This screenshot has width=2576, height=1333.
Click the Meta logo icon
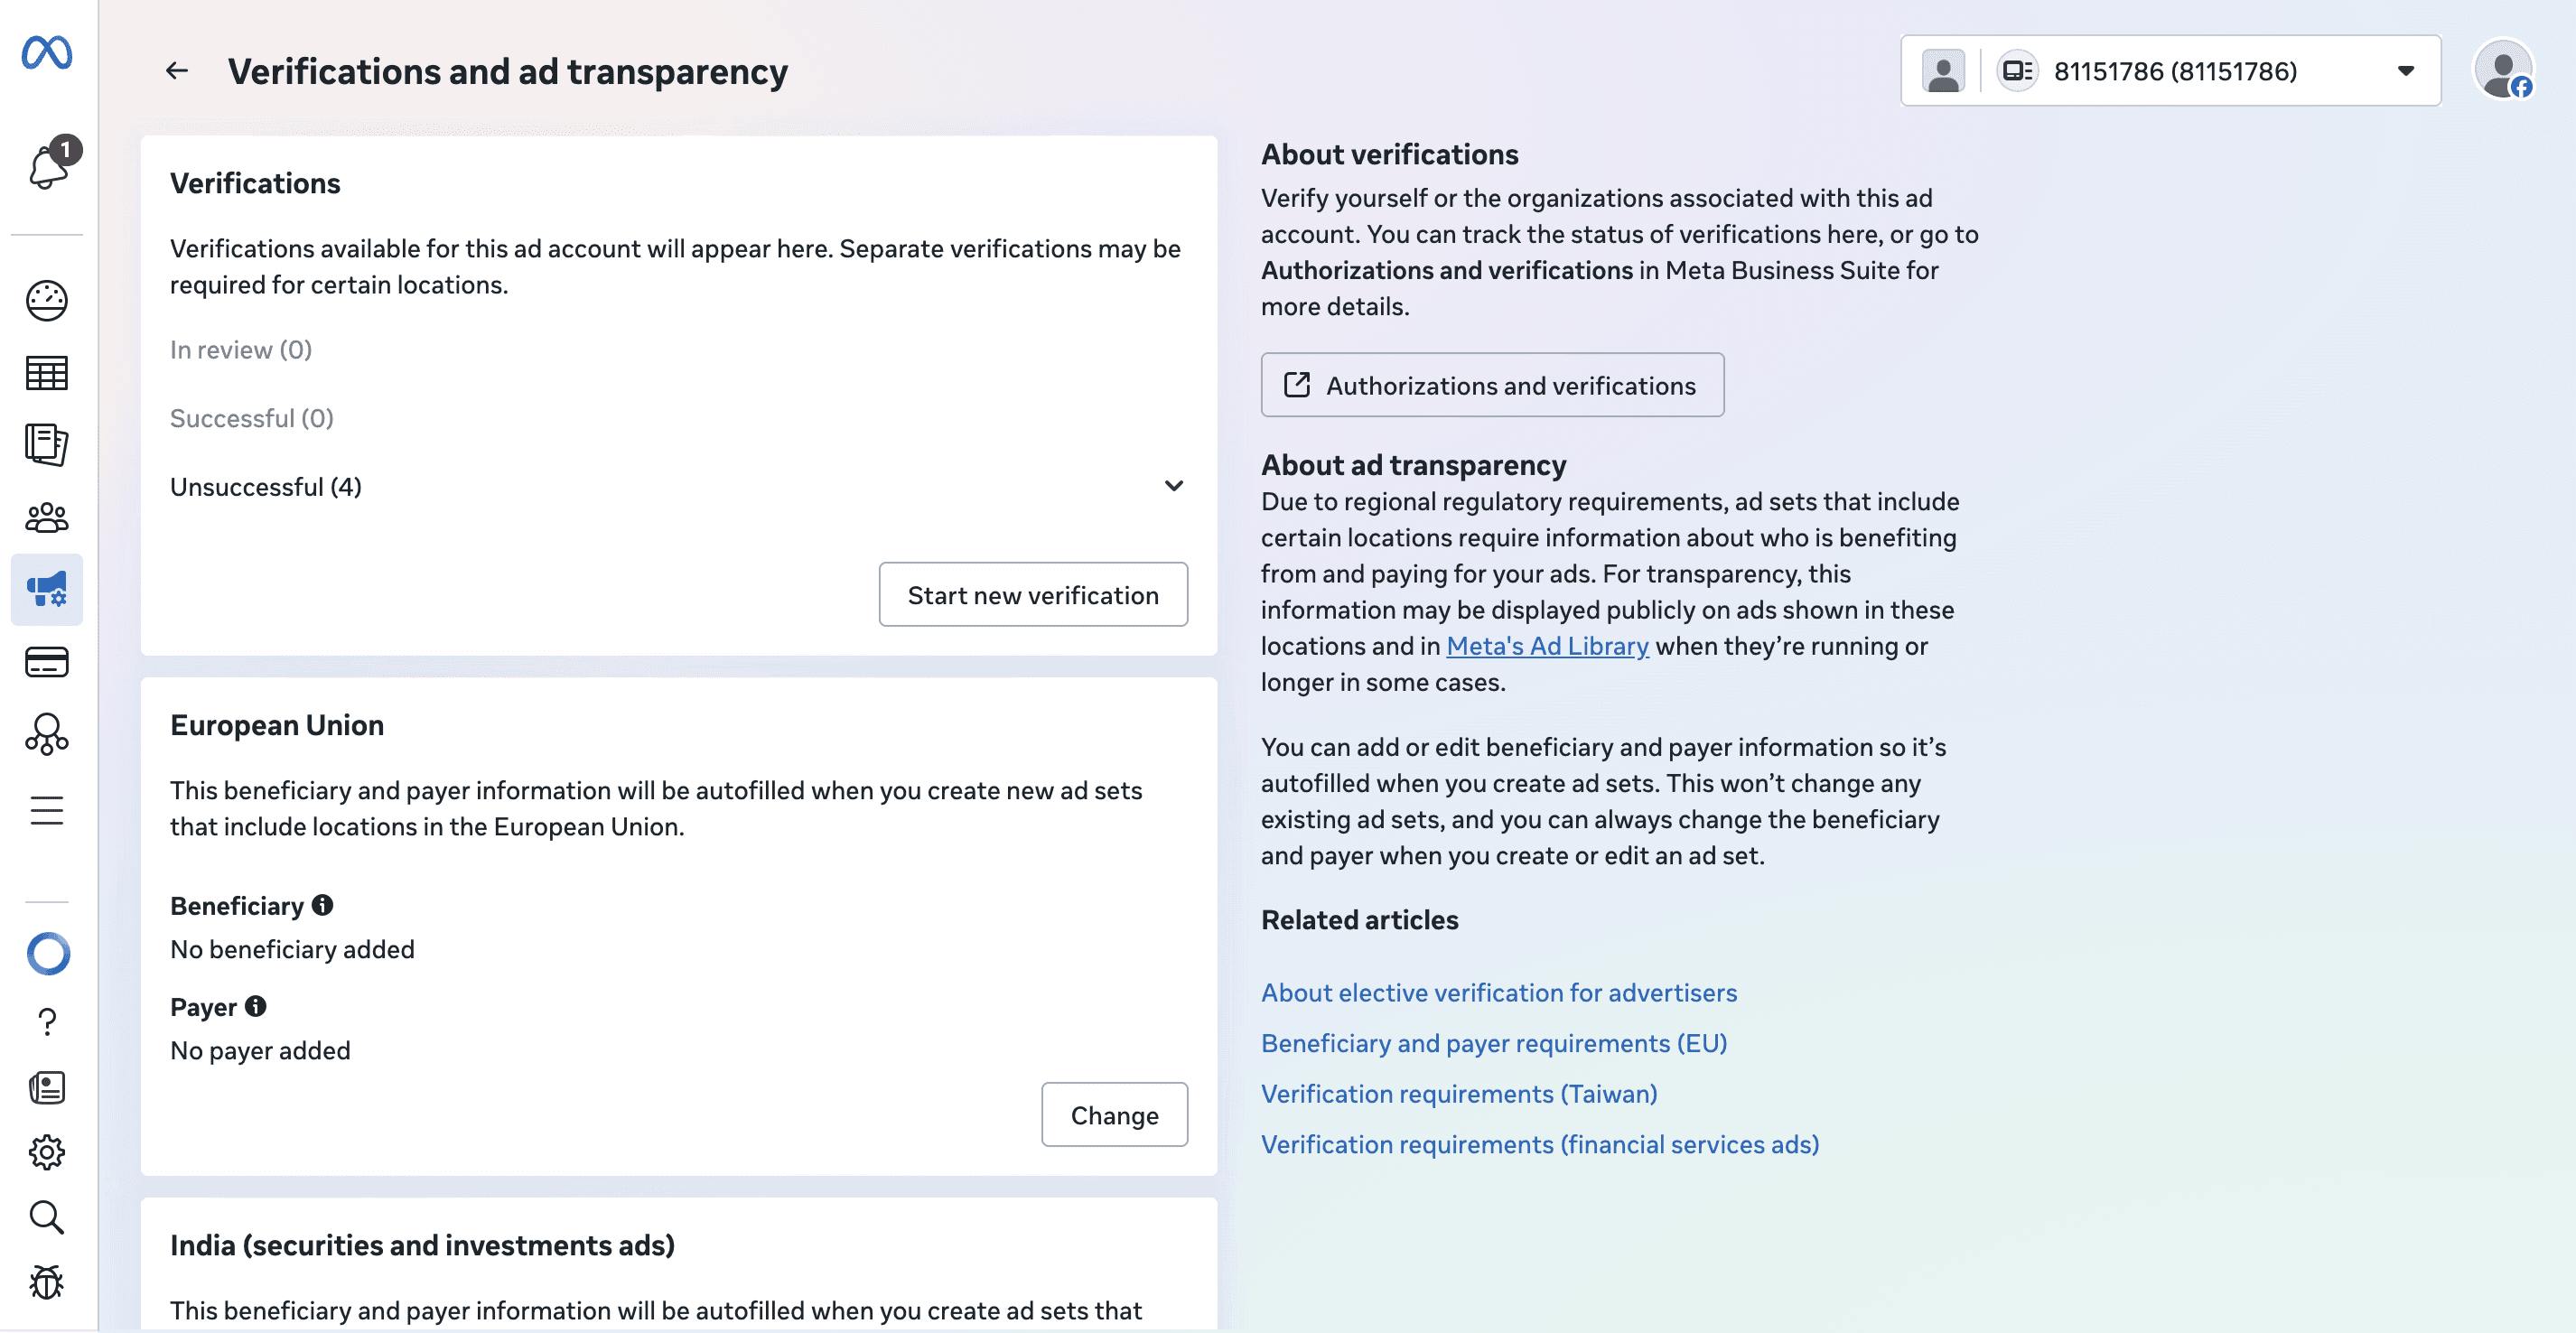pyautogui.click(x=47, y=52)
